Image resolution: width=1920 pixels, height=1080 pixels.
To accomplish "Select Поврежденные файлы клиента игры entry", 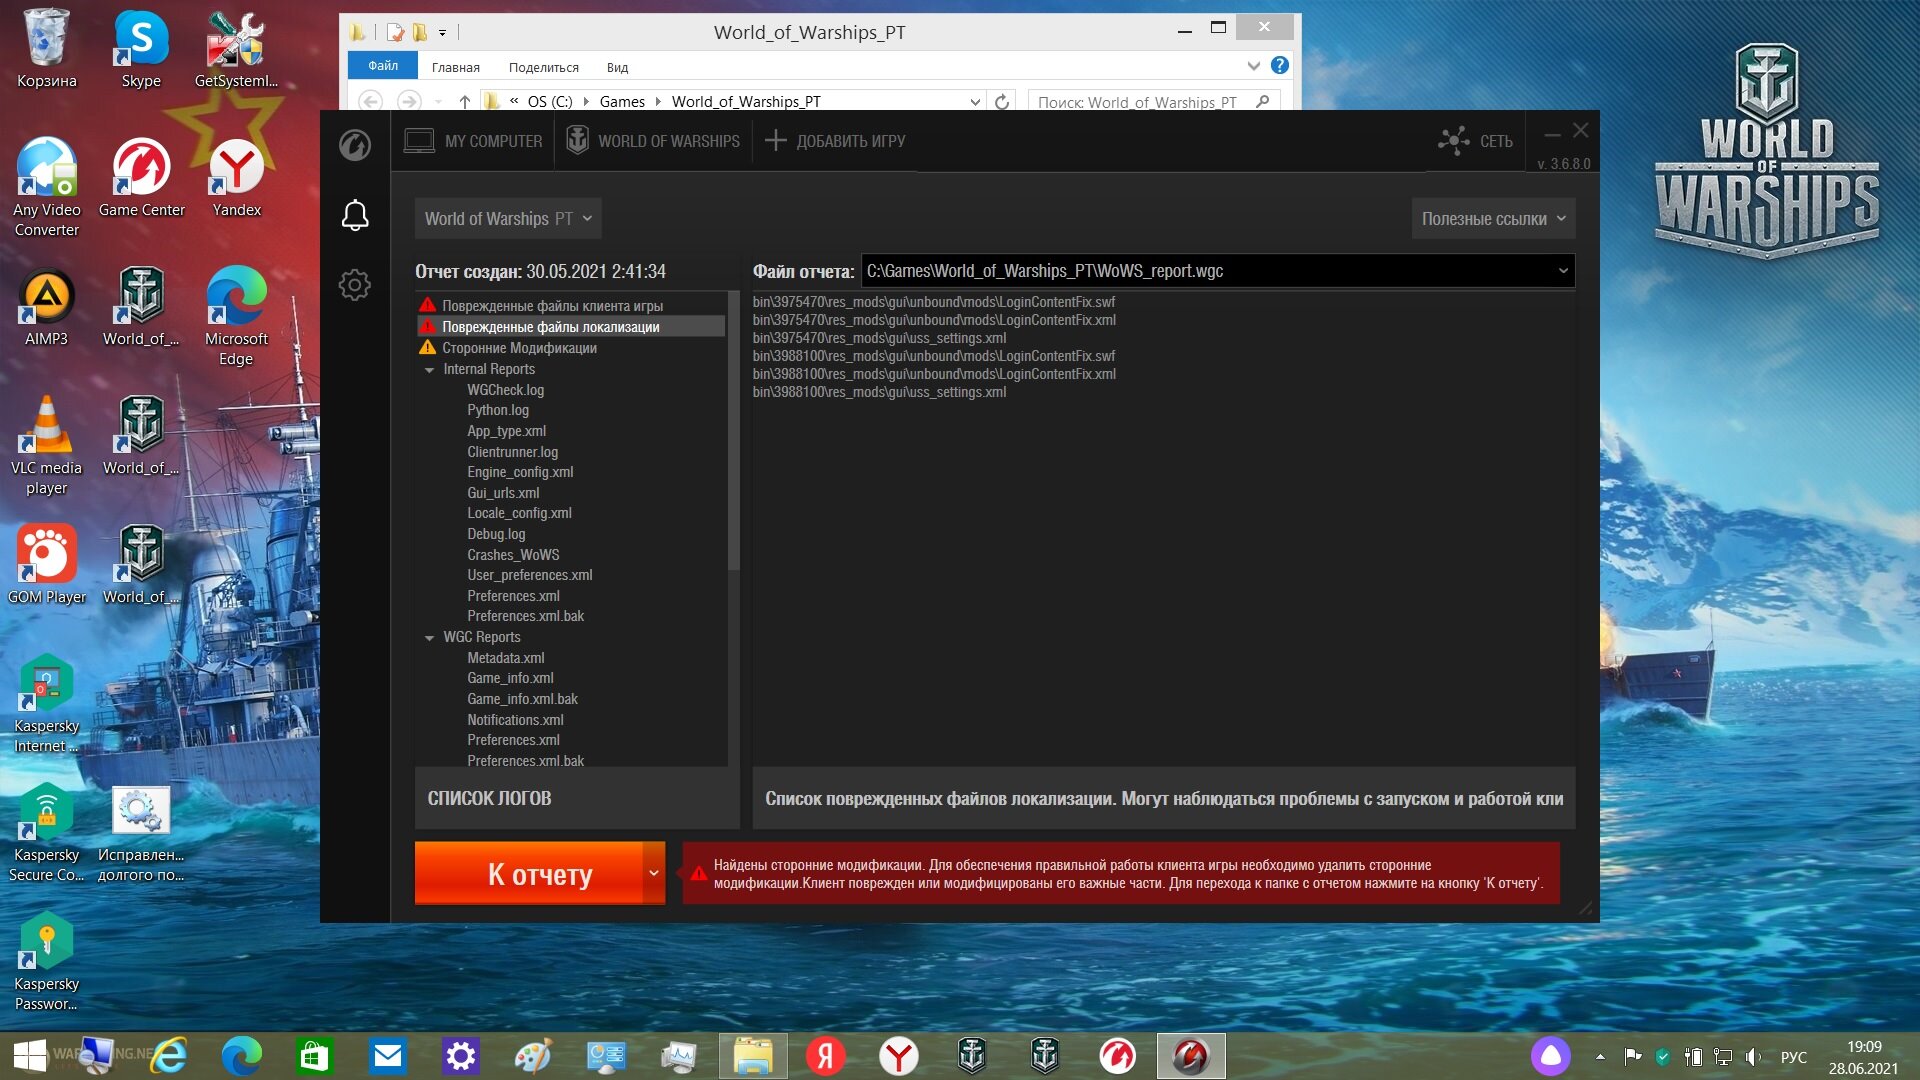I will (553, 306).
